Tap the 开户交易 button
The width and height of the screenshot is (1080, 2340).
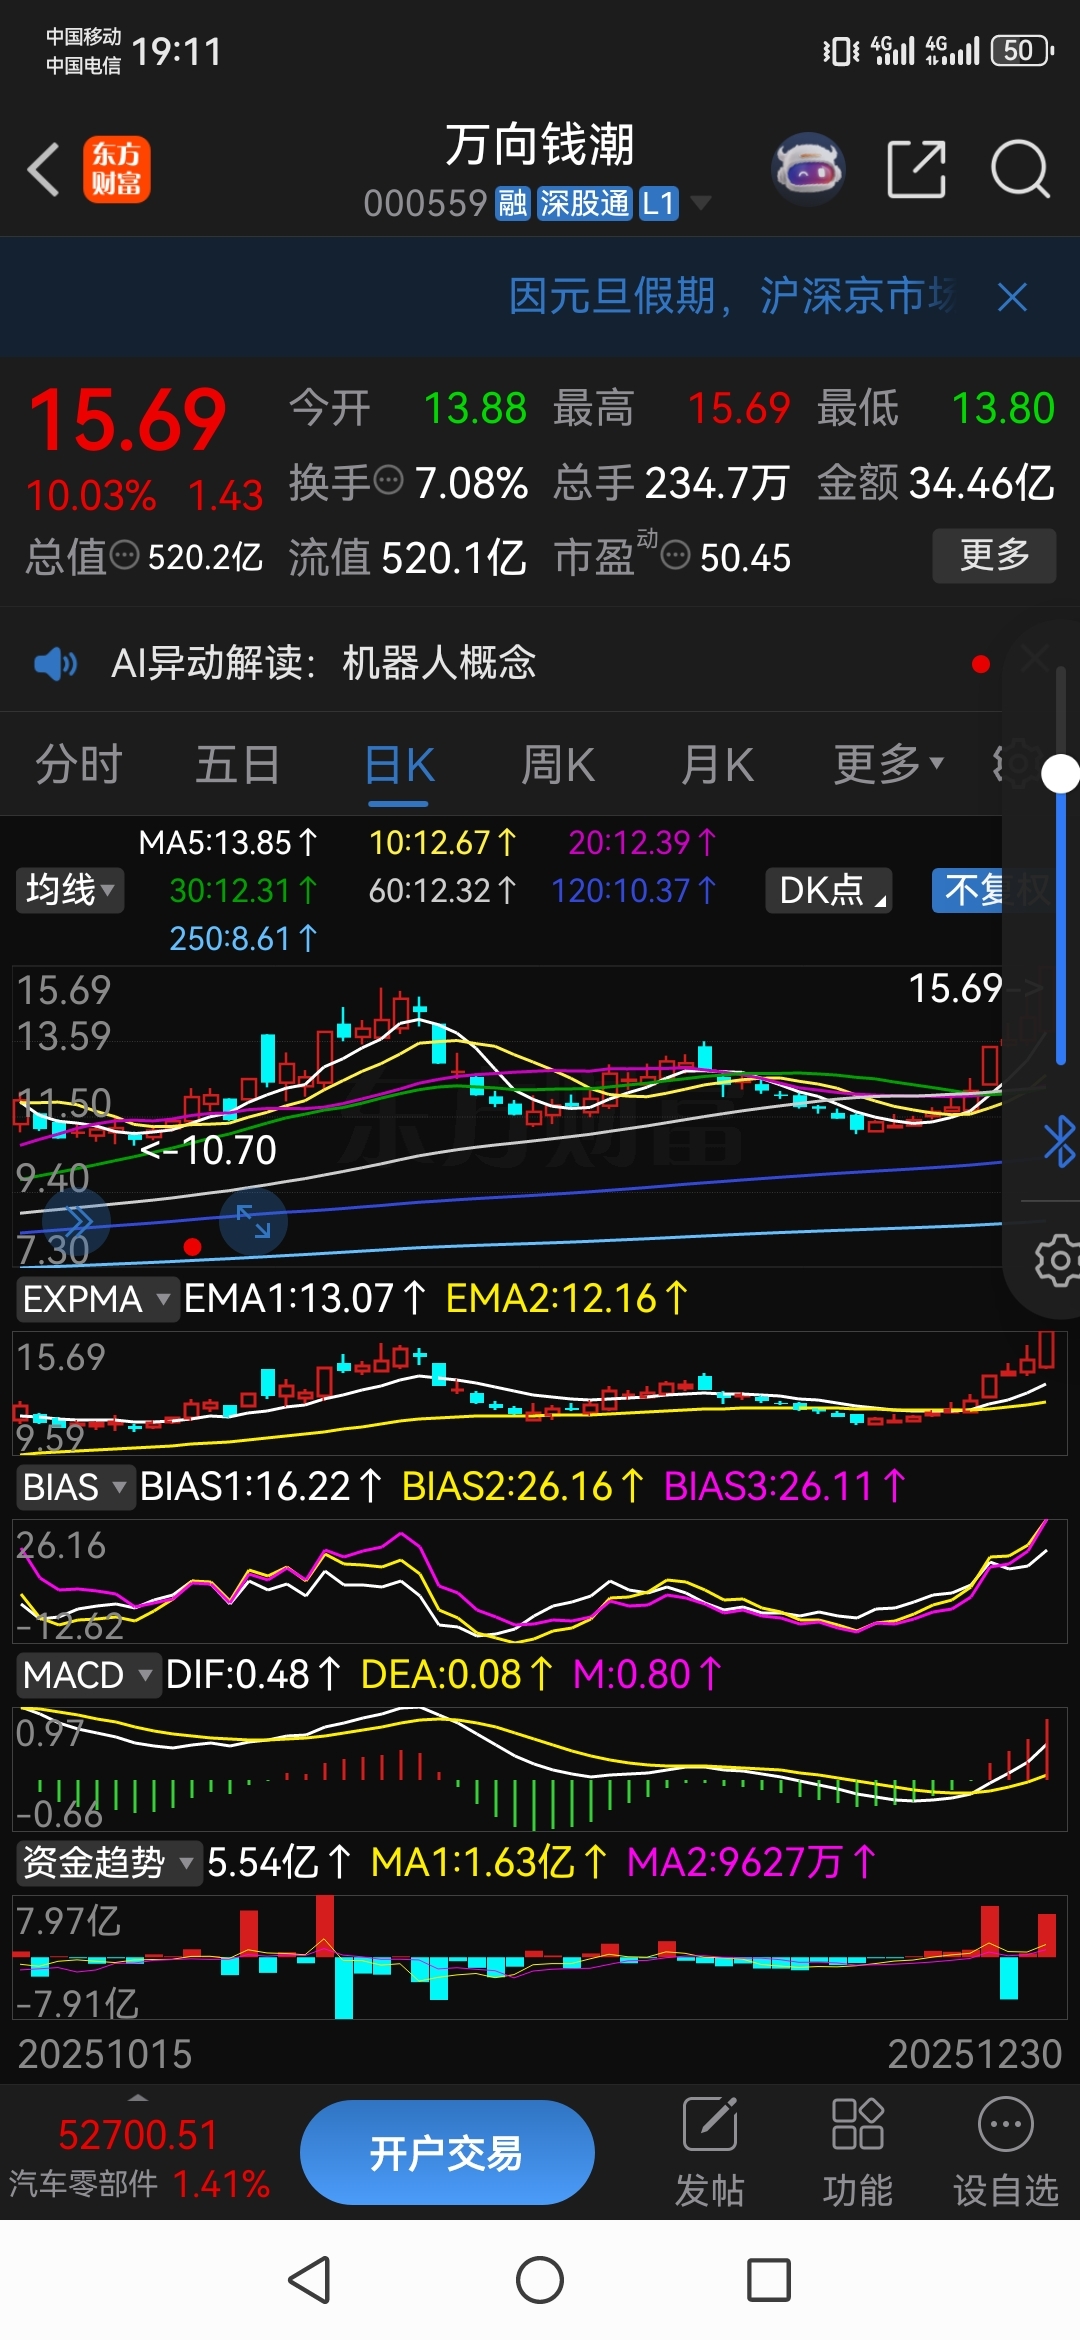click(x=447, y=2152)
